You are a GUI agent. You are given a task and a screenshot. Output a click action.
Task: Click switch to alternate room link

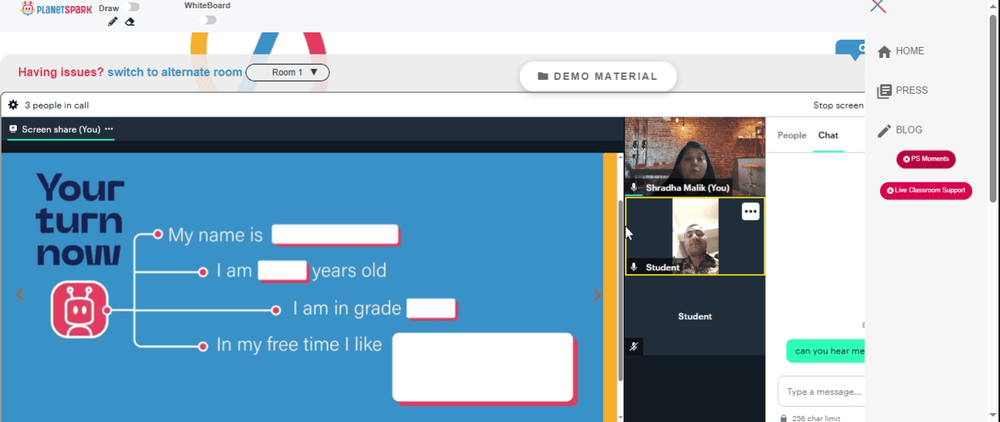coord(175,72)
